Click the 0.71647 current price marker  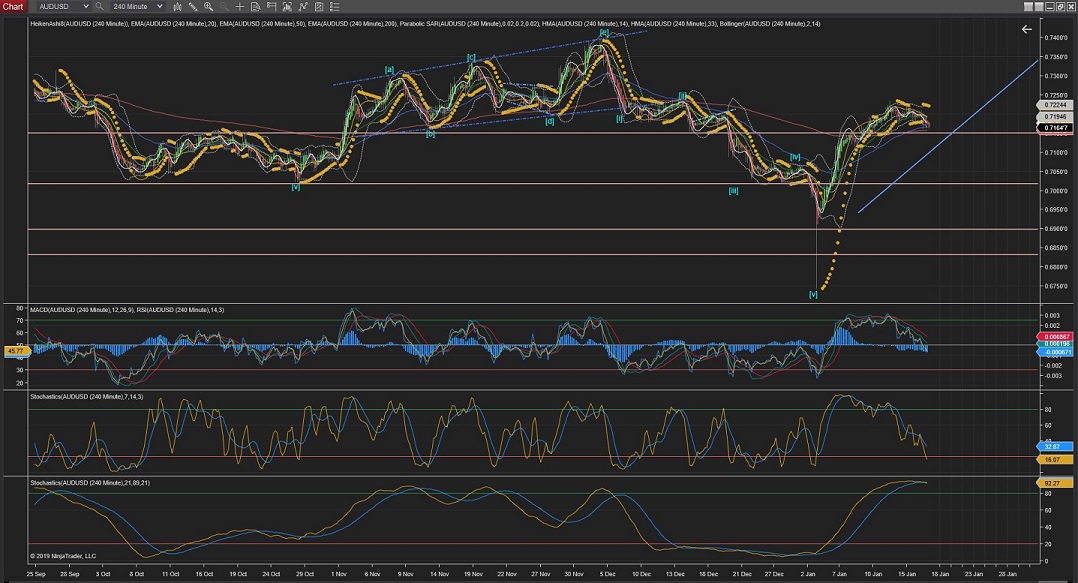1055,128
